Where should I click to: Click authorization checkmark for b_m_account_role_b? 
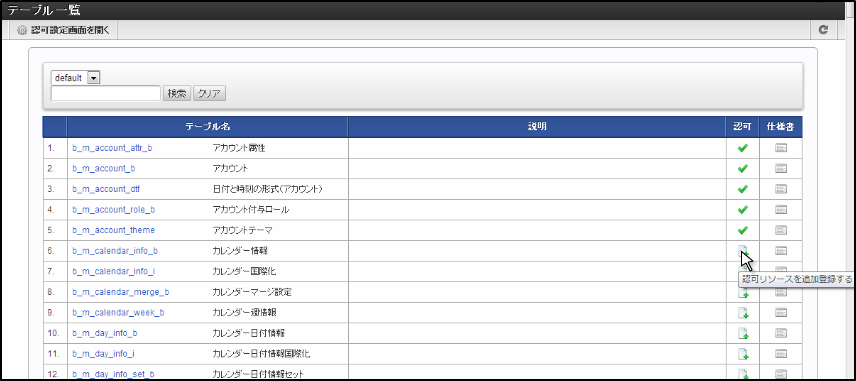pyautogui.click(x=742, y=210)
